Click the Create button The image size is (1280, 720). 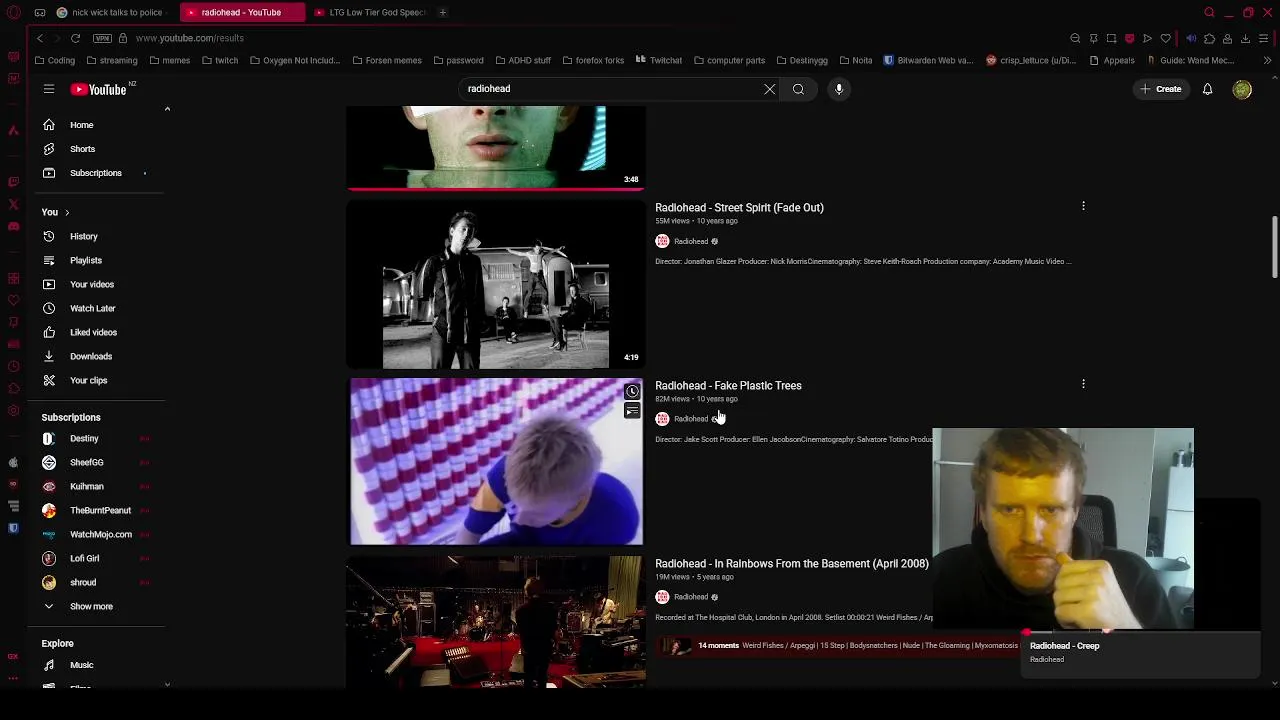point(1160,89)
